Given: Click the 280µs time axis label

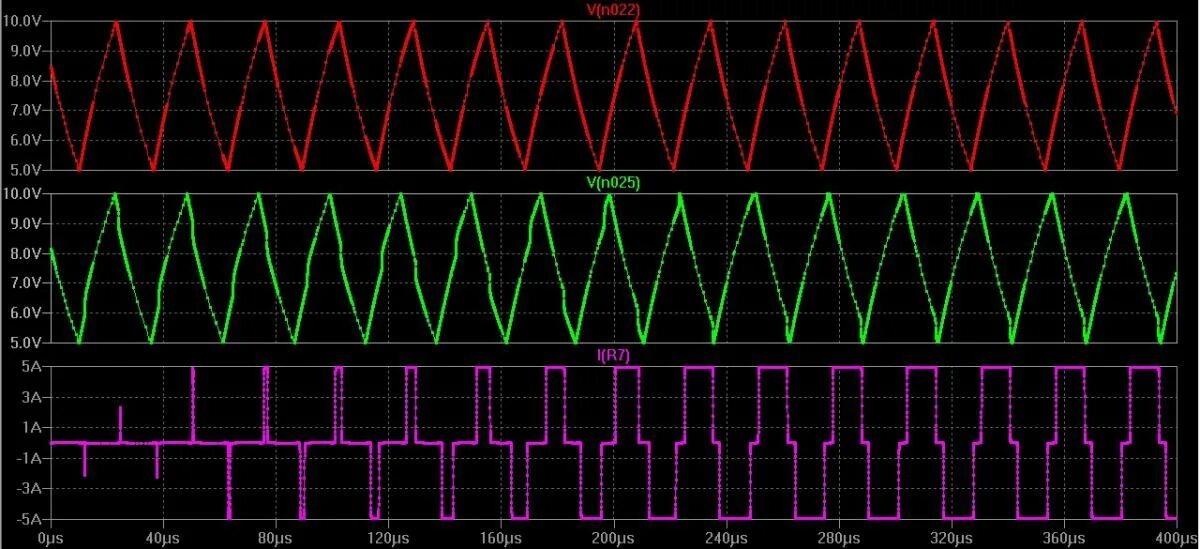Looking at the screenshot, I should [x=837, y=539].
